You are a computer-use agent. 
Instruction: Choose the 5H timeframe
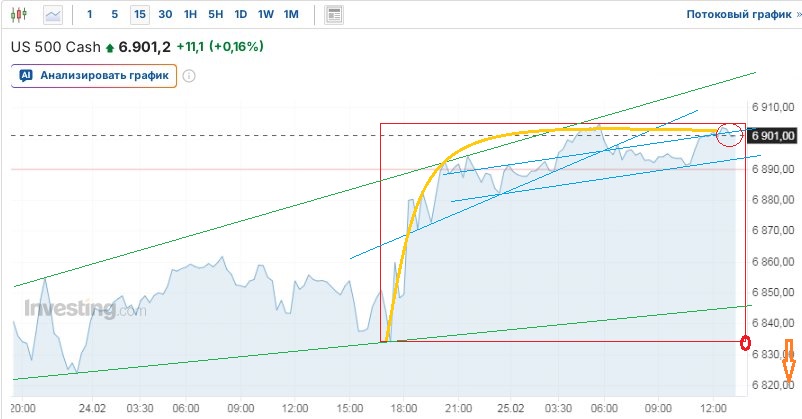tap(215, 15)
